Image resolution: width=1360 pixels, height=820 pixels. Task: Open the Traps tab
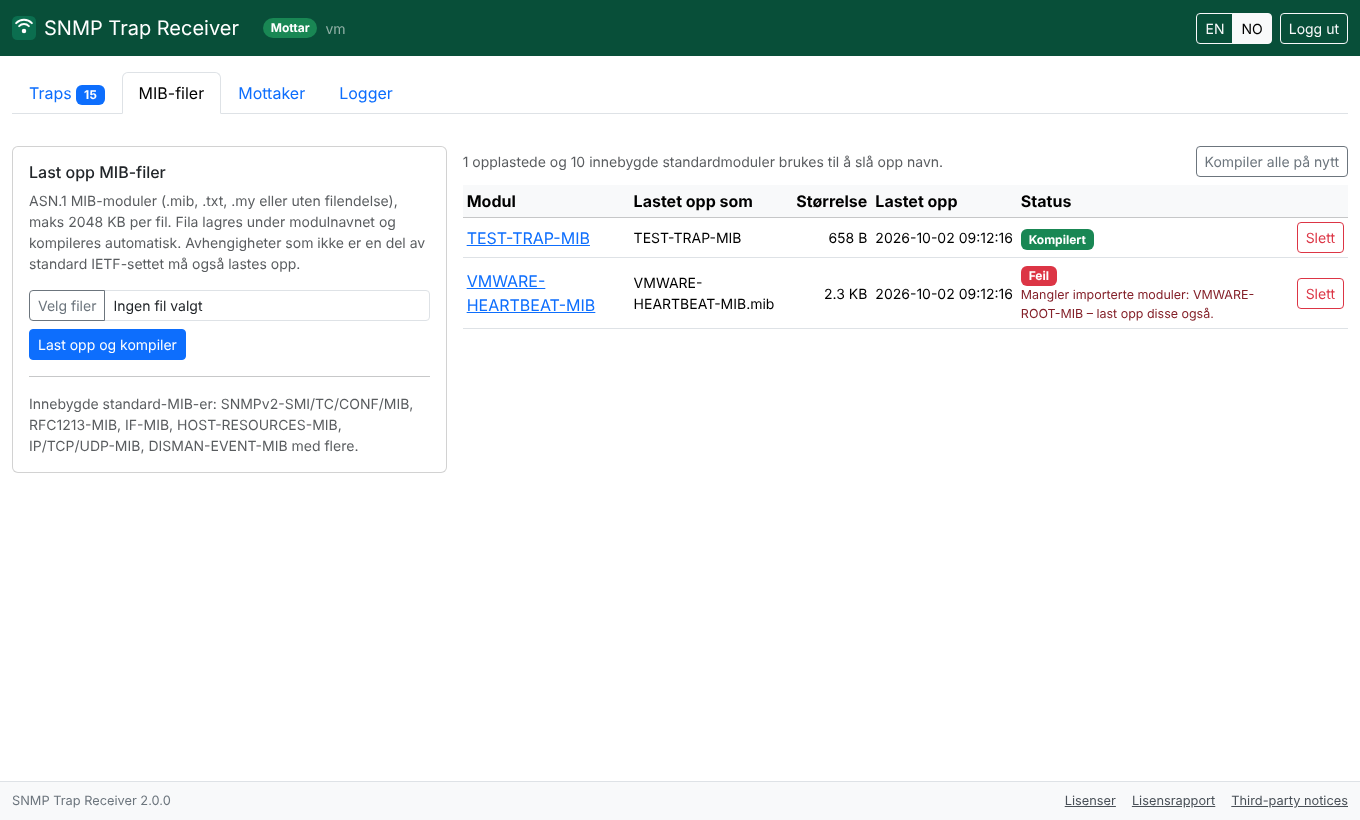point(66,93)
